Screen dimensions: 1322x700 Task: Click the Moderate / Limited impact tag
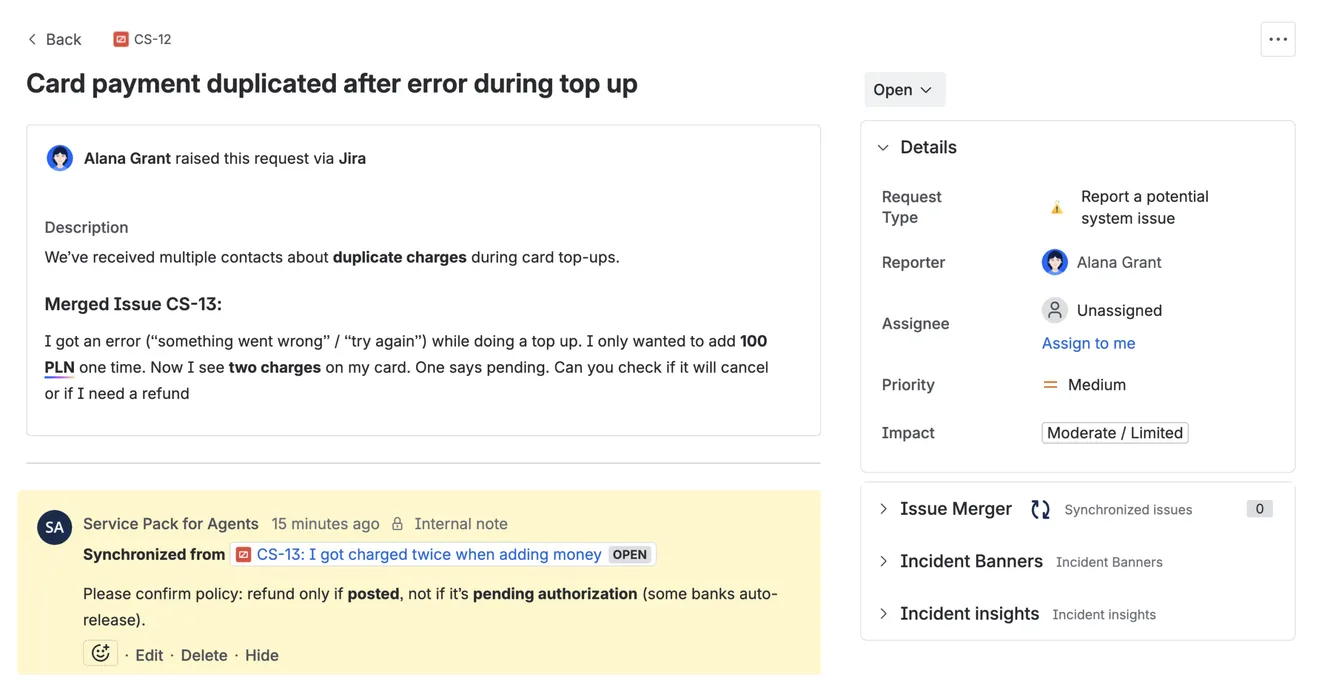coord(1114,433)
